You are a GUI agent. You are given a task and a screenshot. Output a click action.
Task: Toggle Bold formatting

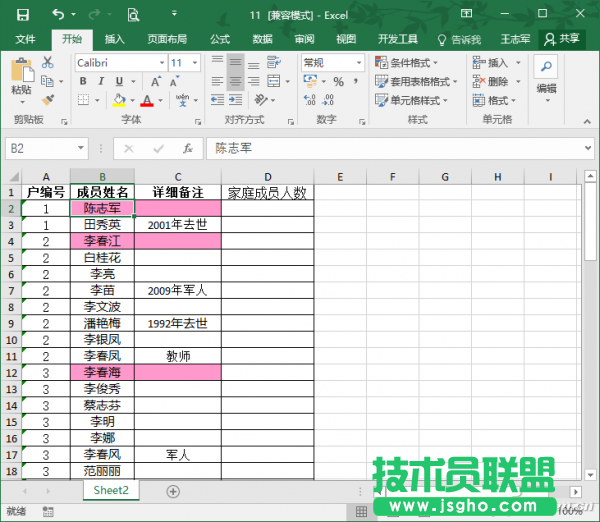coord(83,81)
